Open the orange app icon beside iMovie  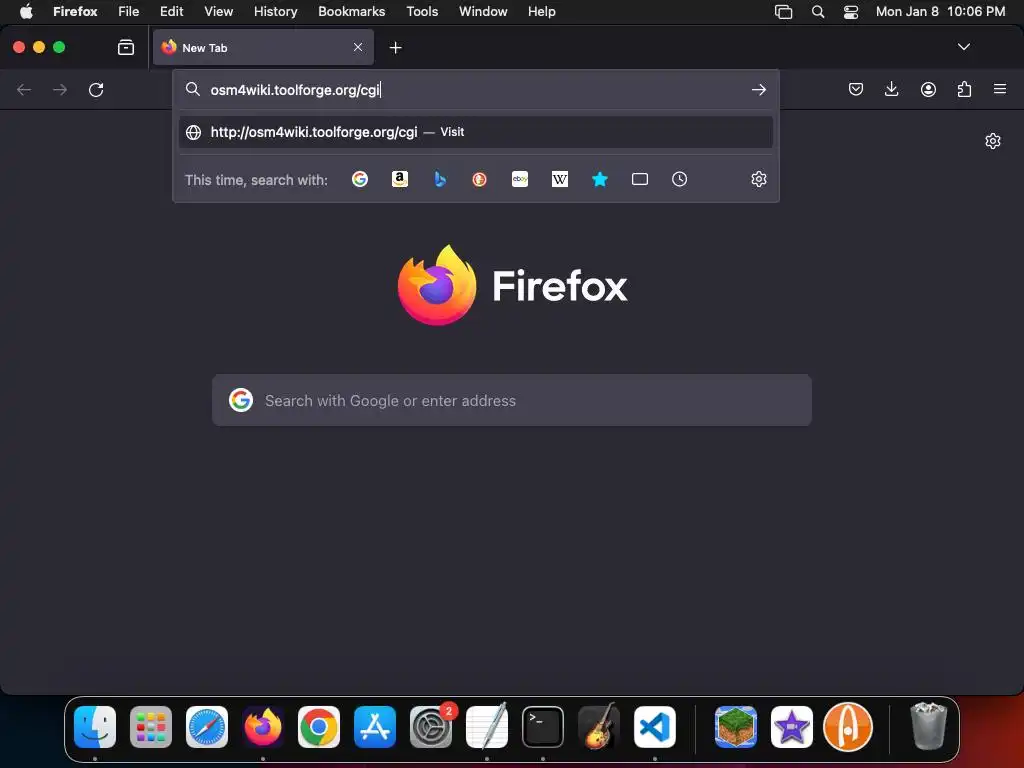click(848, 727)
